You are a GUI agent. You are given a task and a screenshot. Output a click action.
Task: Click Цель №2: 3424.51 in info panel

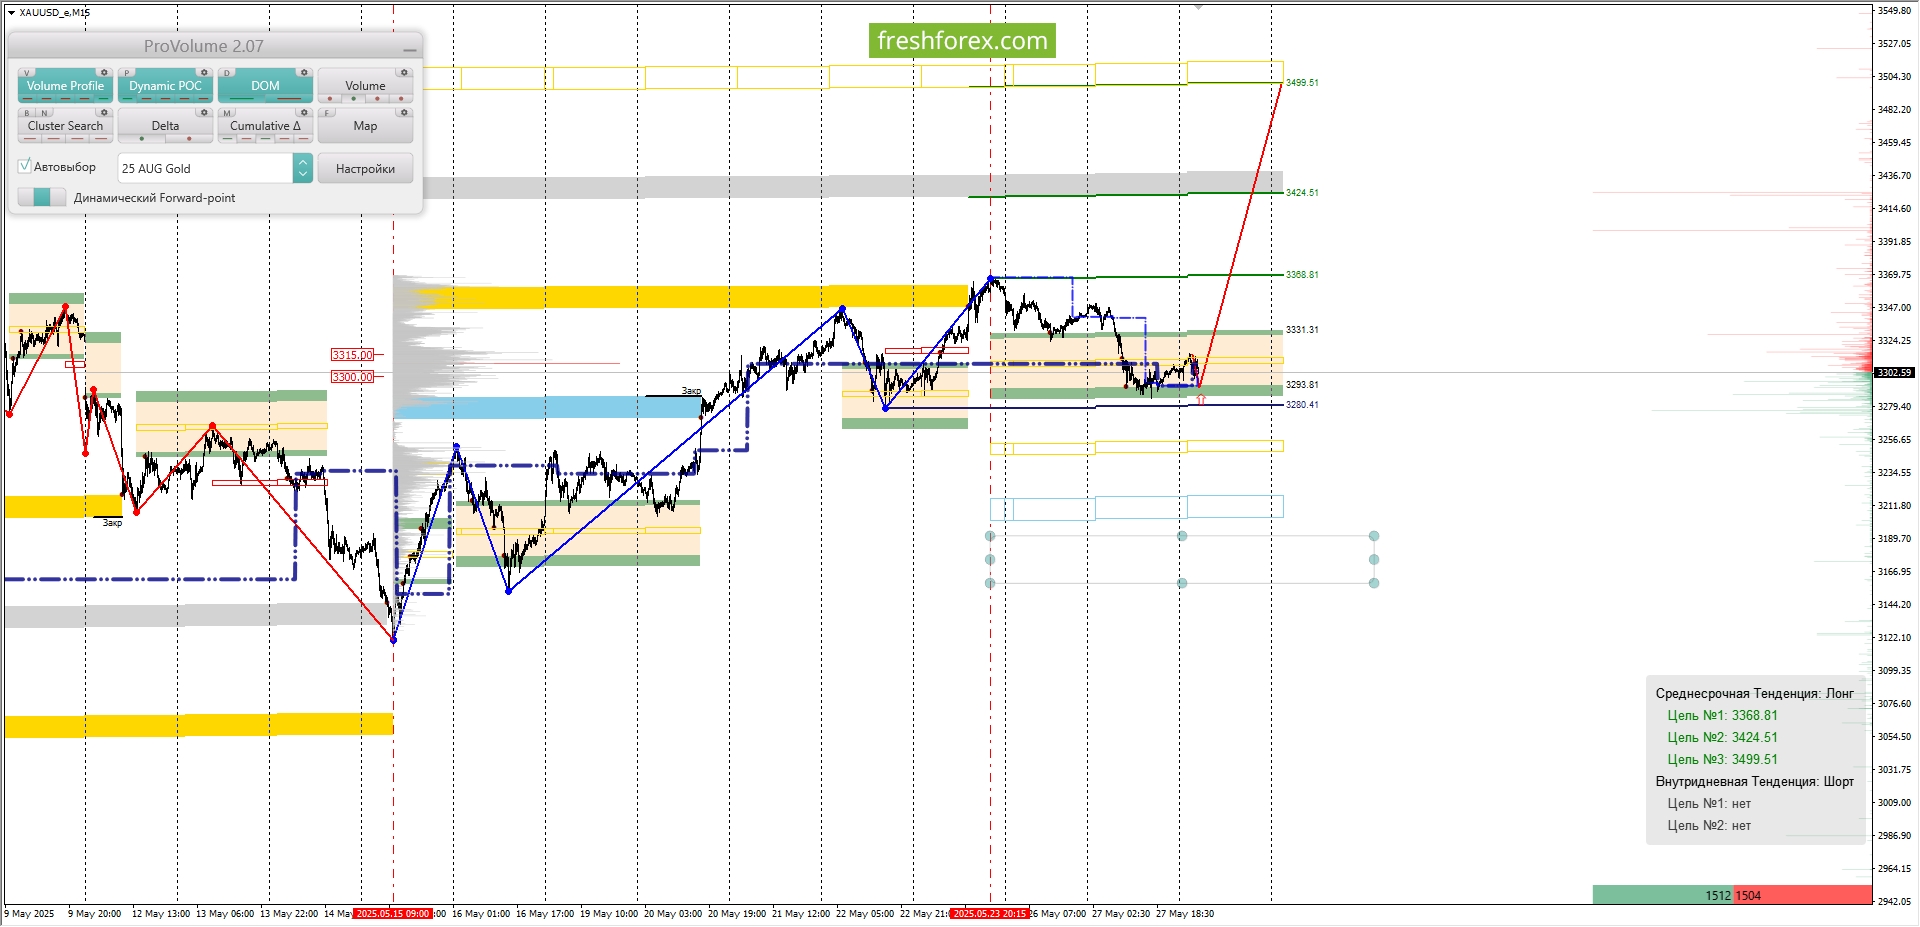[1722, 737]
